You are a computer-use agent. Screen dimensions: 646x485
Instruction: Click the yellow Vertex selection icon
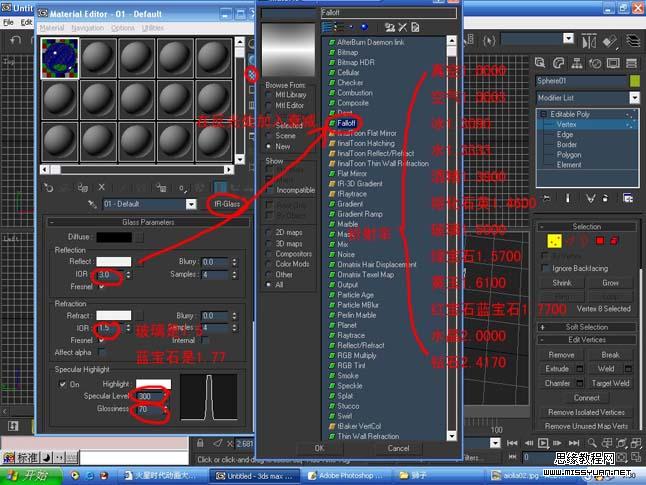(x=554, y=241)
